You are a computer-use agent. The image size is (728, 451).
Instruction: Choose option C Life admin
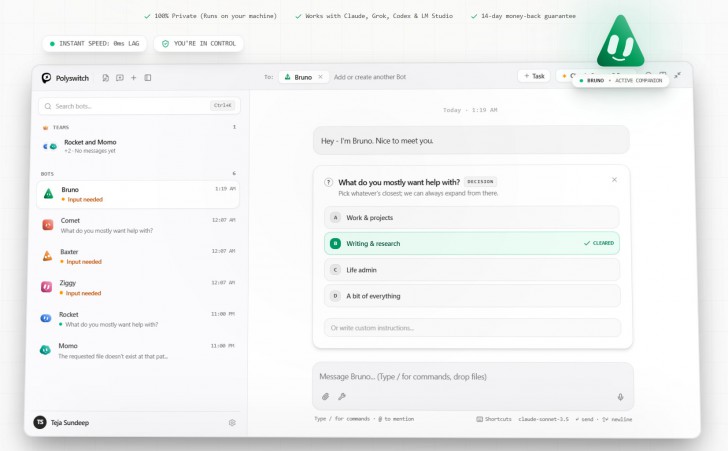(472, 270)
